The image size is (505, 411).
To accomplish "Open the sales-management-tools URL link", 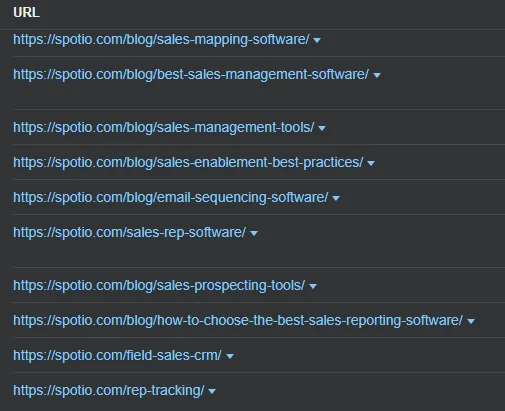I will pos(163,127).
